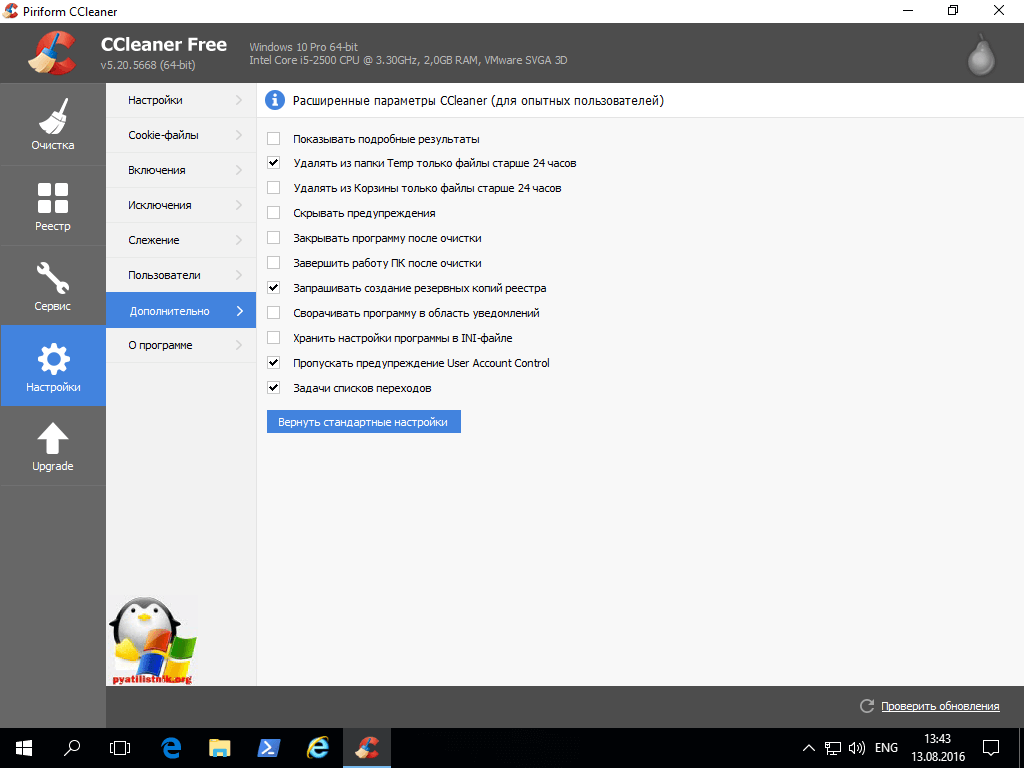Image resolution: width=1024 pixels, height=768 pixels.
Task: Click chevron next to Исключения
Action: [x=239, y=205]
